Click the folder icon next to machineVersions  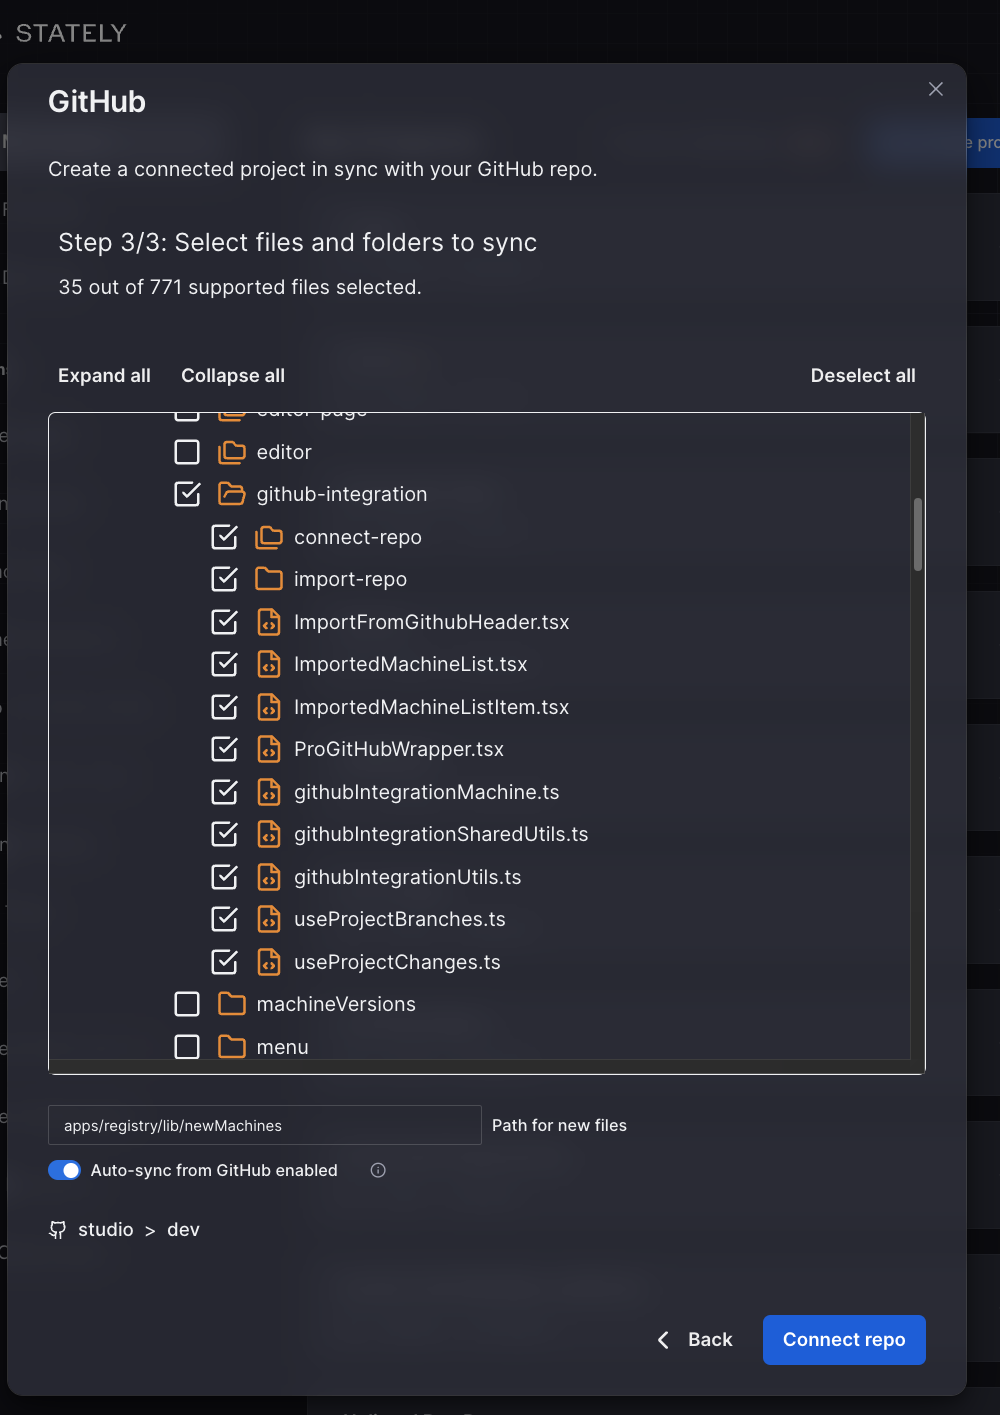pyautogui.click(x=231, y=1004)
